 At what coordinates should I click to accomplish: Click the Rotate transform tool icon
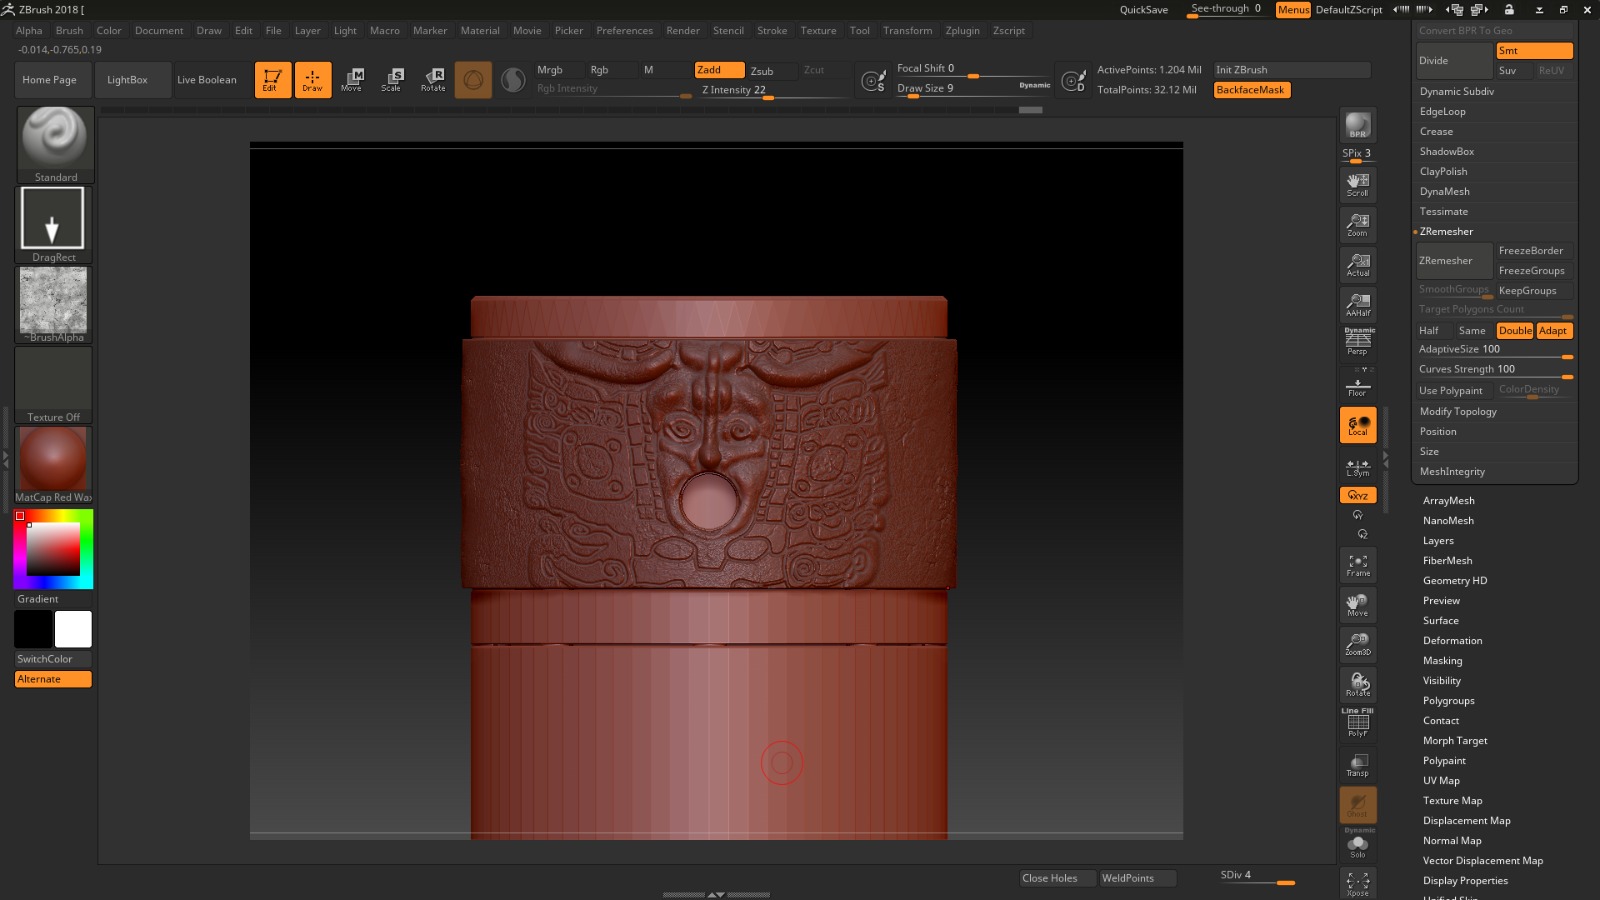click(433, 80)
